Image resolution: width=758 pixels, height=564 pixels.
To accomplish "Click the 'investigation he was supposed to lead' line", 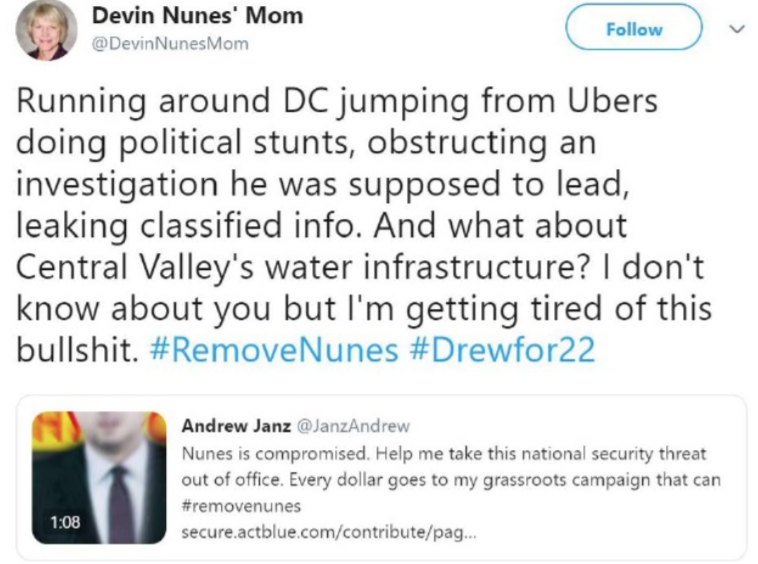I will click(323, 184).
